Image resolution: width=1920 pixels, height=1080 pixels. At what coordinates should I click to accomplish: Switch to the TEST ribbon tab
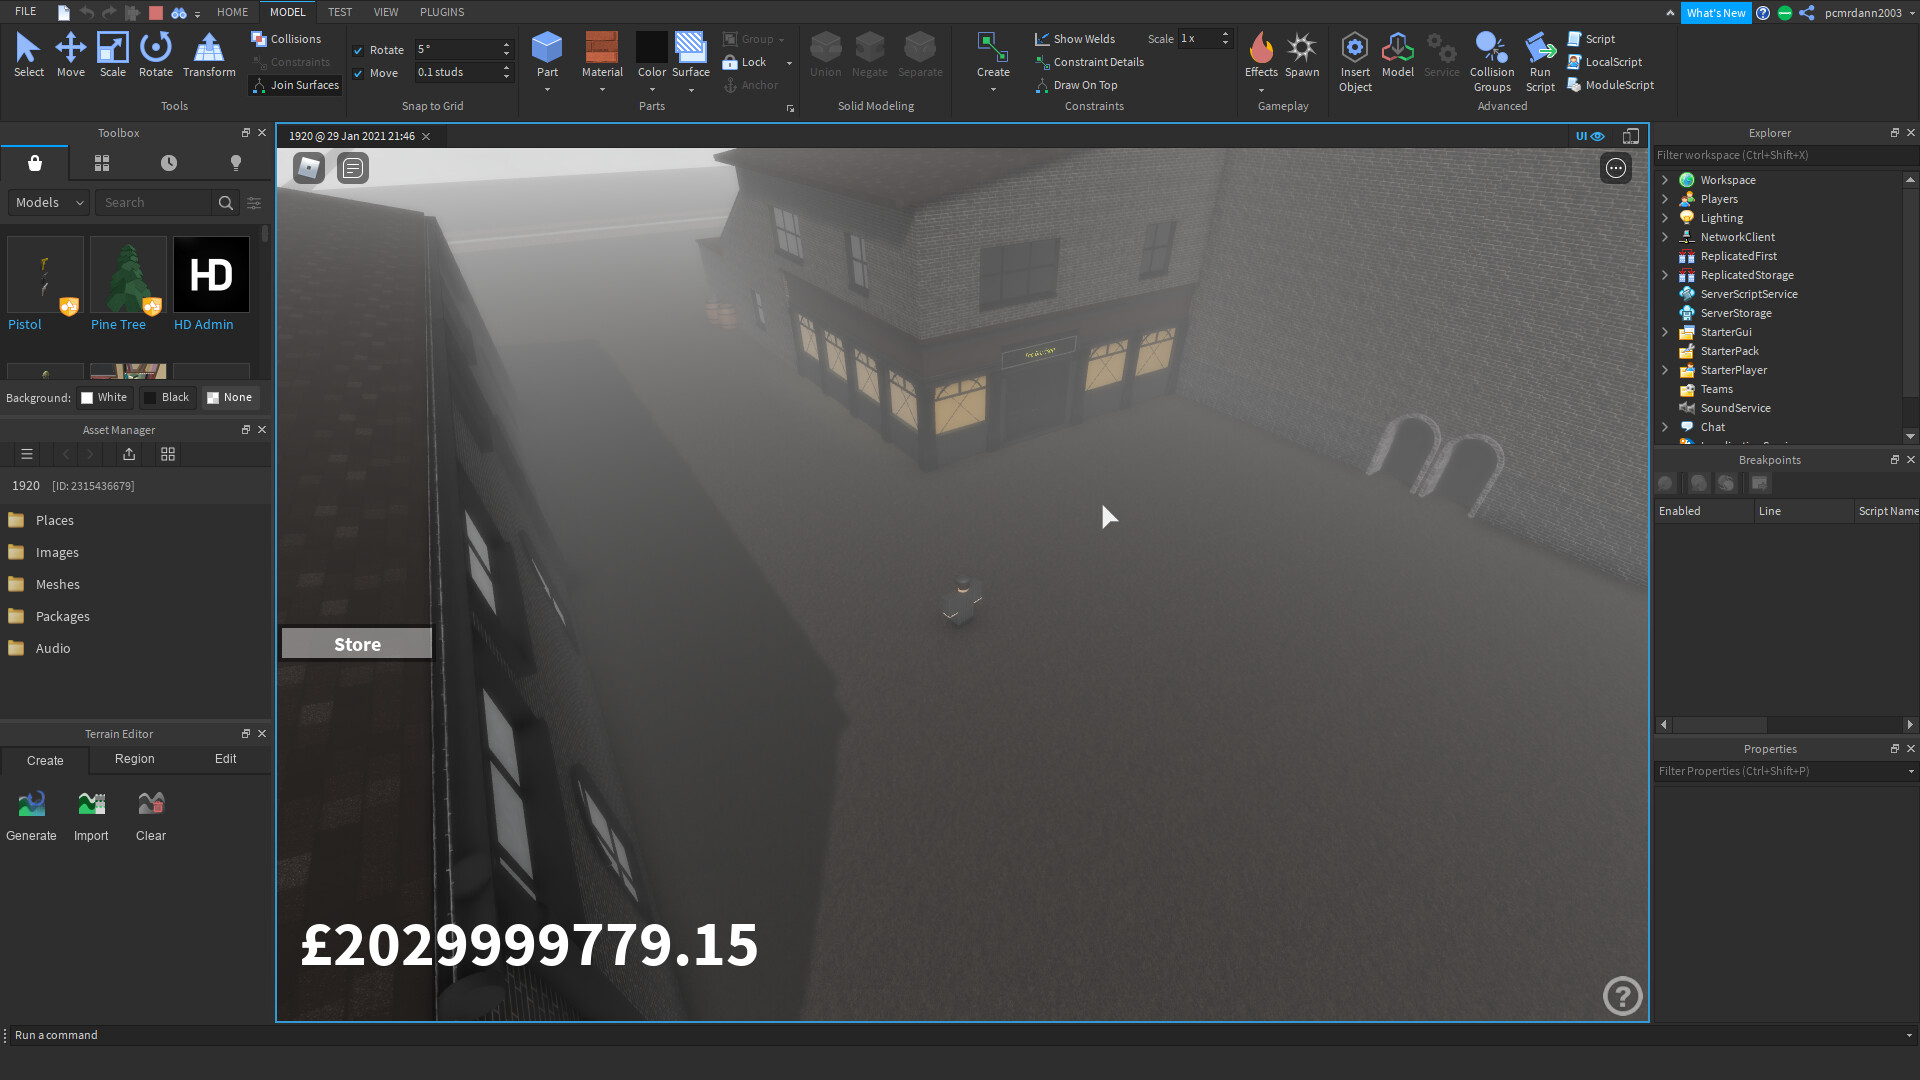tap(339, 12)
